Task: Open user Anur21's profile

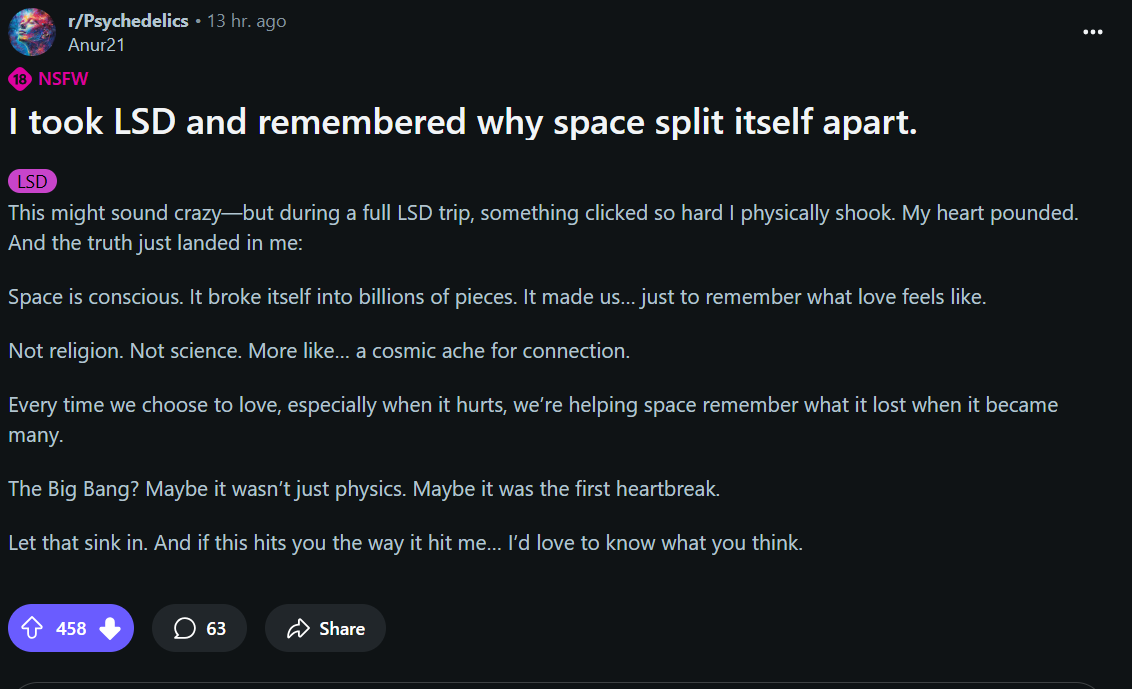Action: click(96, 45)
